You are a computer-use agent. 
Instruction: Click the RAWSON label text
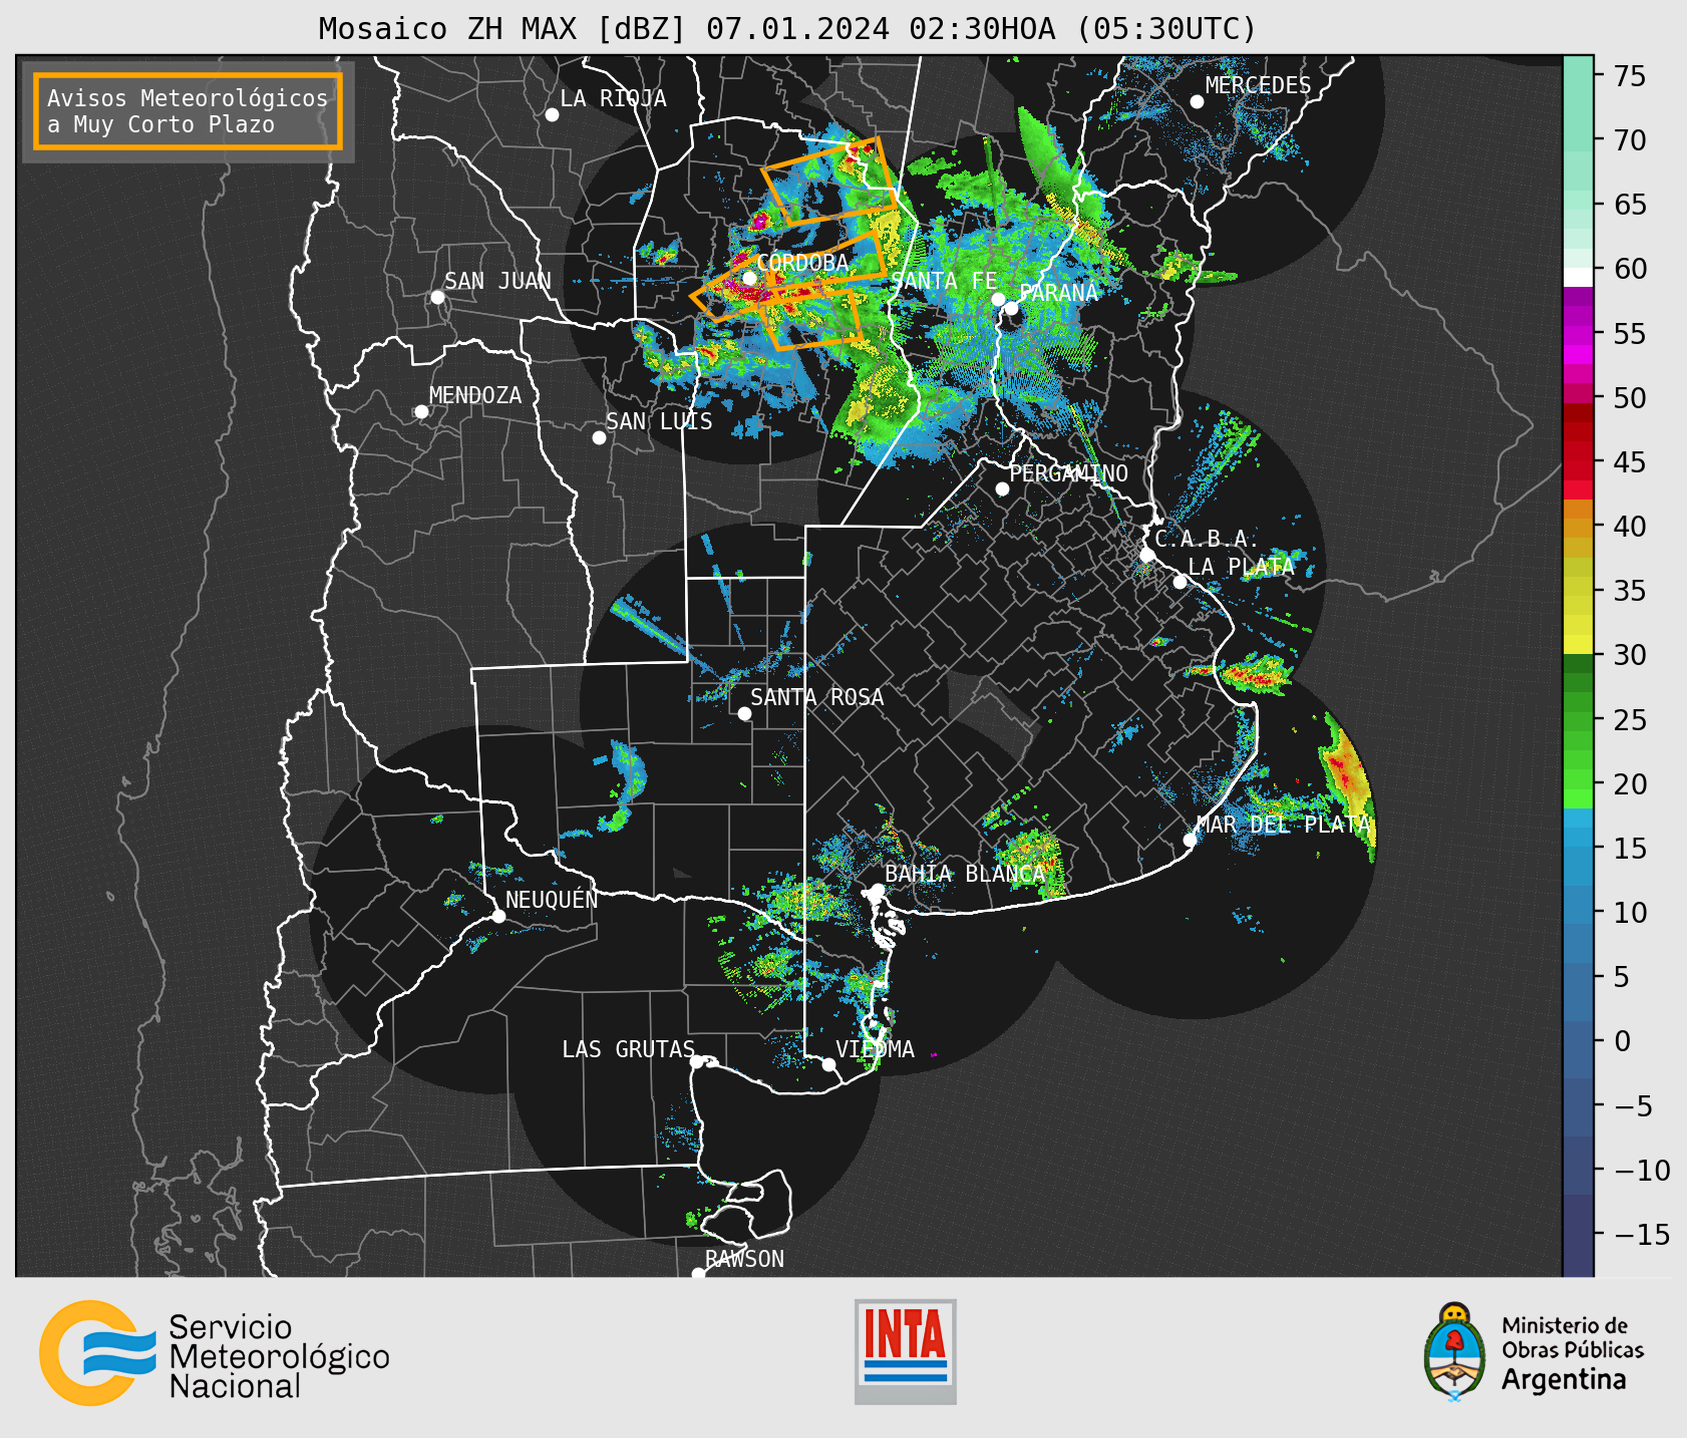click(745, 1259)
